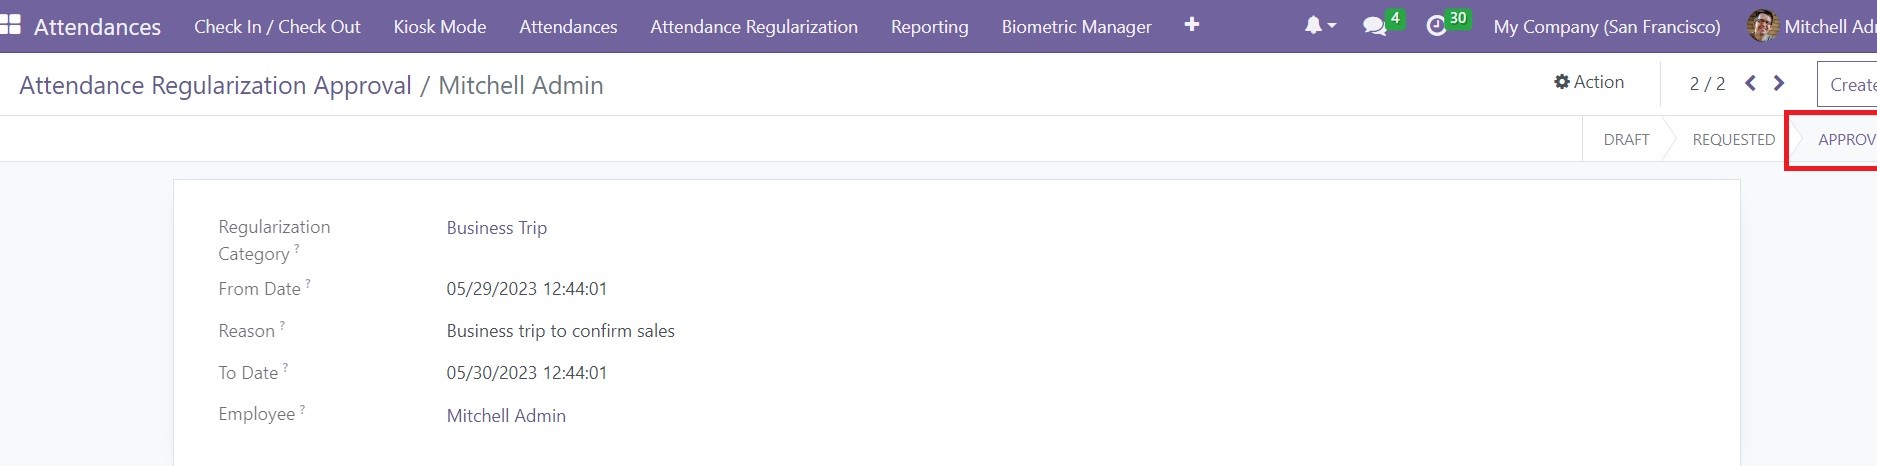The image size is (1877, 466).
Task: Click the plus icon in the navbar
Action: [1191, 25]
